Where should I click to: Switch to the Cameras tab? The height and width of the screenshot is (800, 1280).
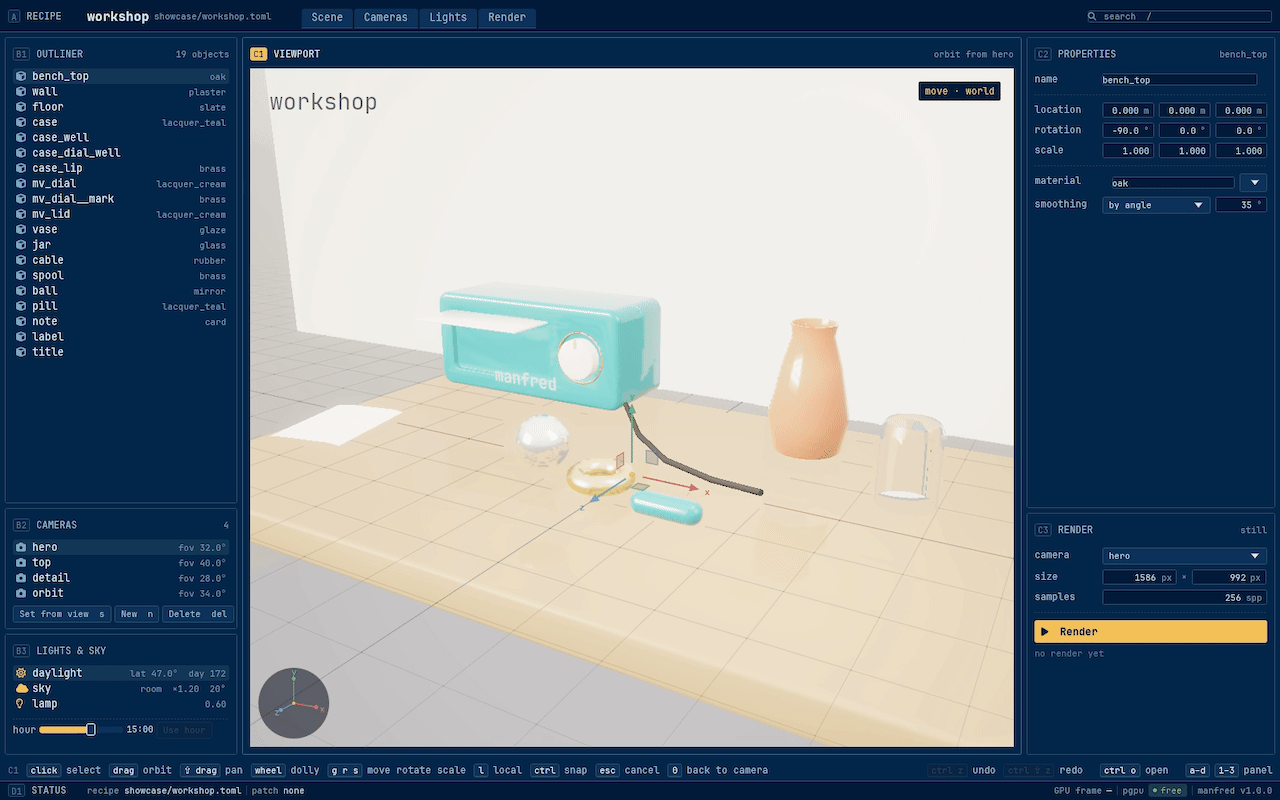click(x=385, y=18)
